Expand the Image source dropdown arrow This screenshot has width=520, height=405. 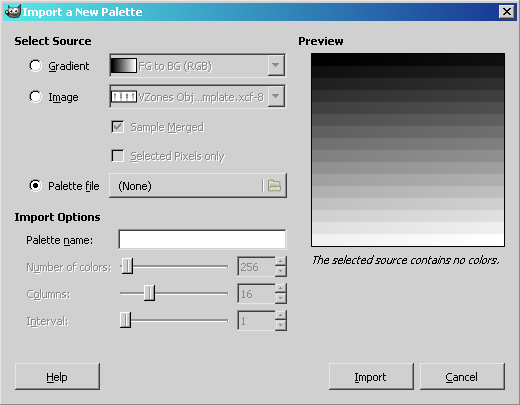[276, 96]
